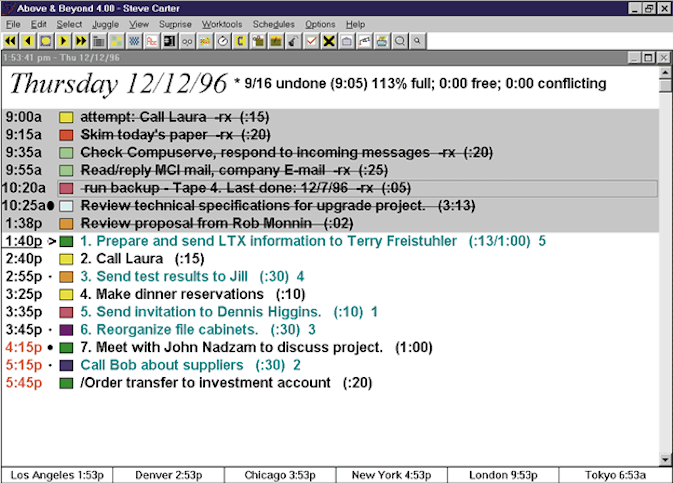Click the Thursday 12/12/96 date header
Image resolution: width=673 pixels, height=483 pixels.
click(117, 84)
